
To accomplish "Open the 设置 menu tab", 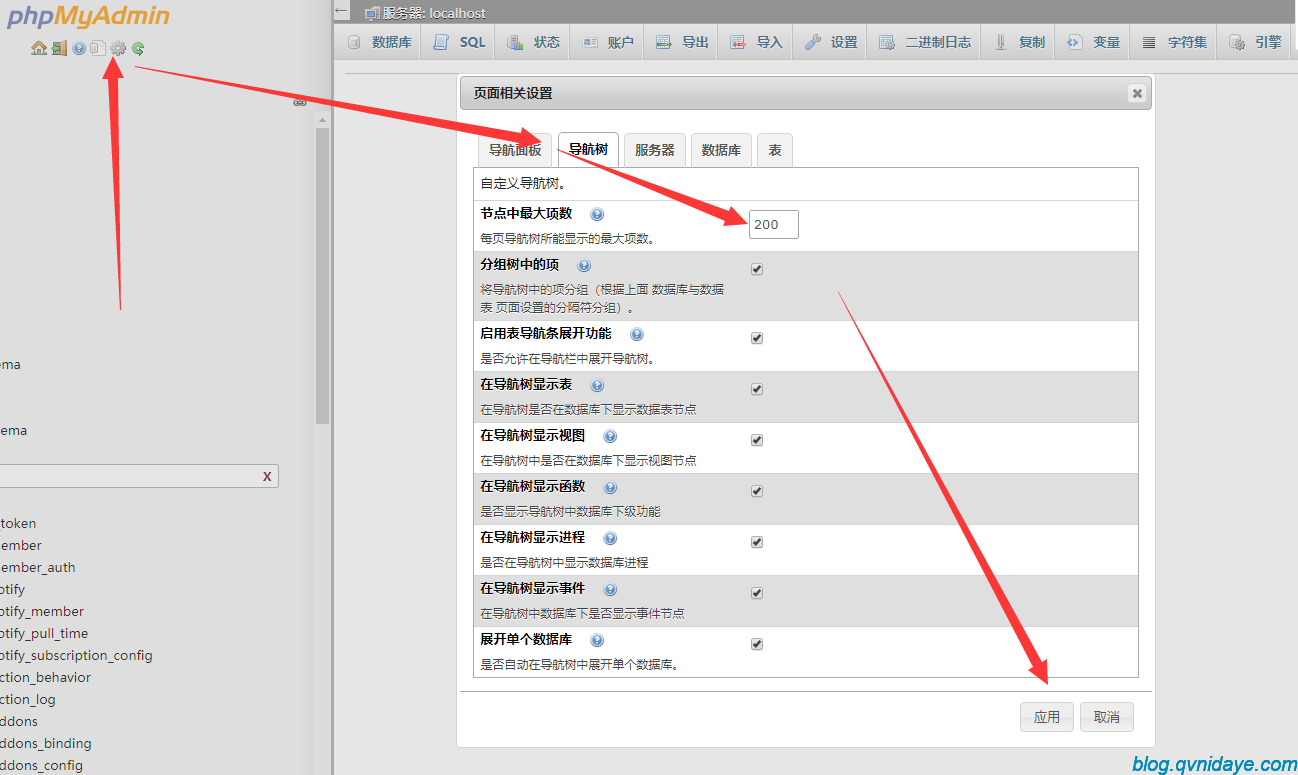I will coord(831,42).
